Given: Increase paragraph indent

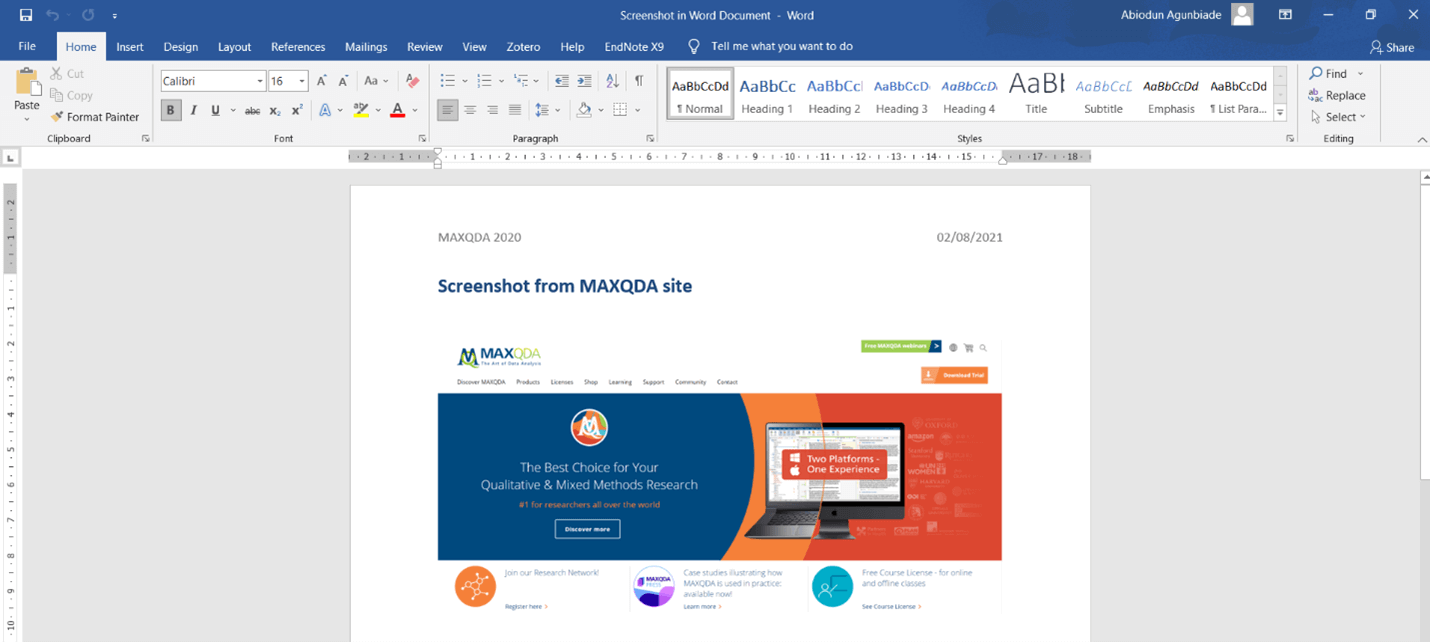Looking at the screenshot, I should [x=584, y=81].
